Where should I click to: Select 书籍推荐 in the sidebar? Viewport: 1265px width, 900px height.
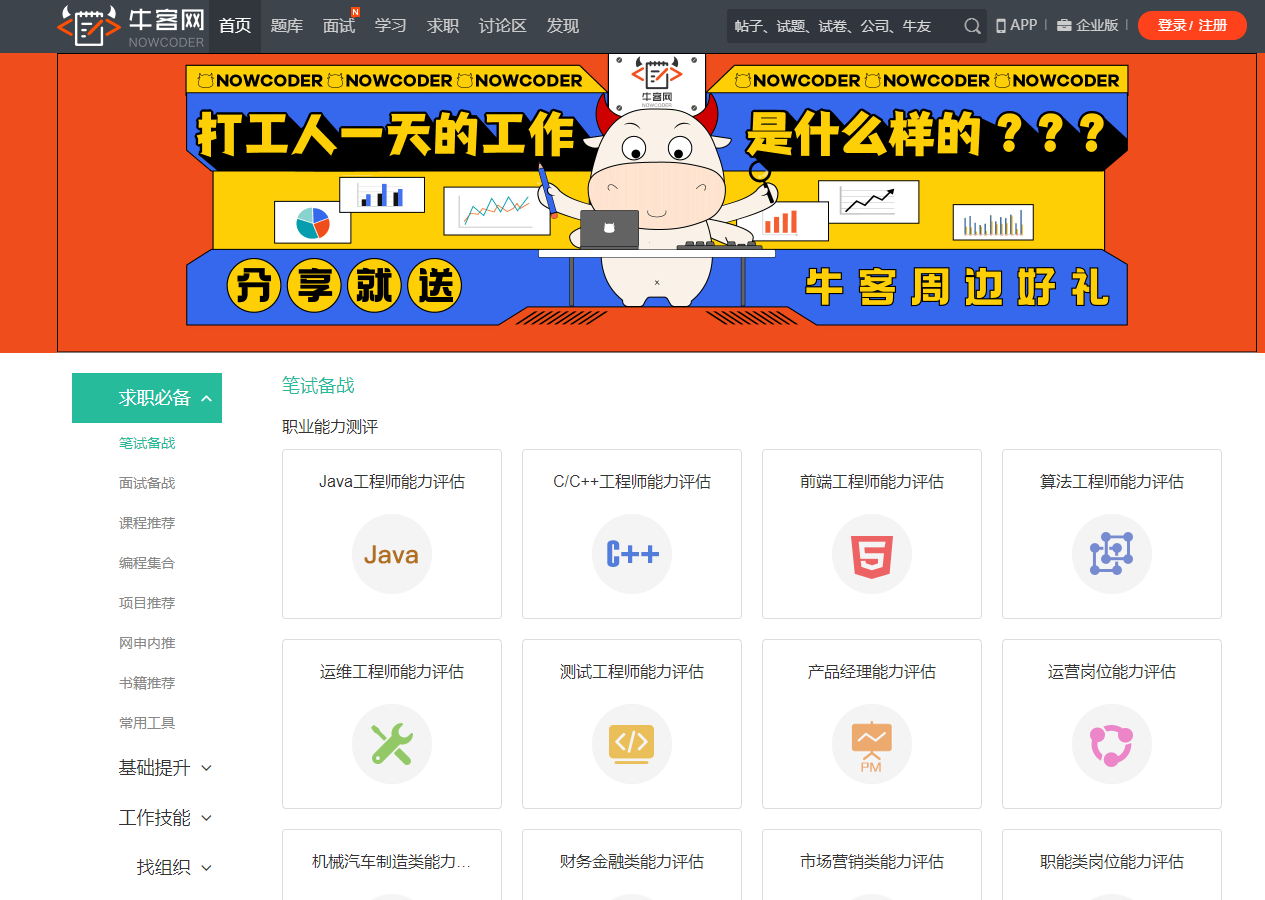(x=147, y=683)
